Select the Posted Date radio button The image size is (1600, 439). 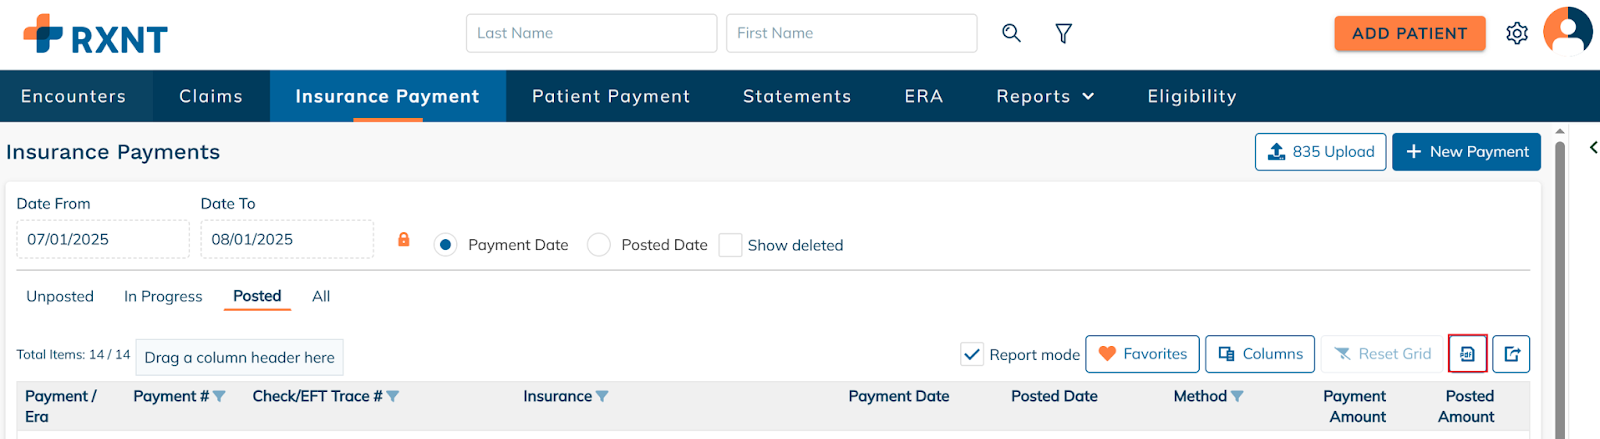[599, 245]
